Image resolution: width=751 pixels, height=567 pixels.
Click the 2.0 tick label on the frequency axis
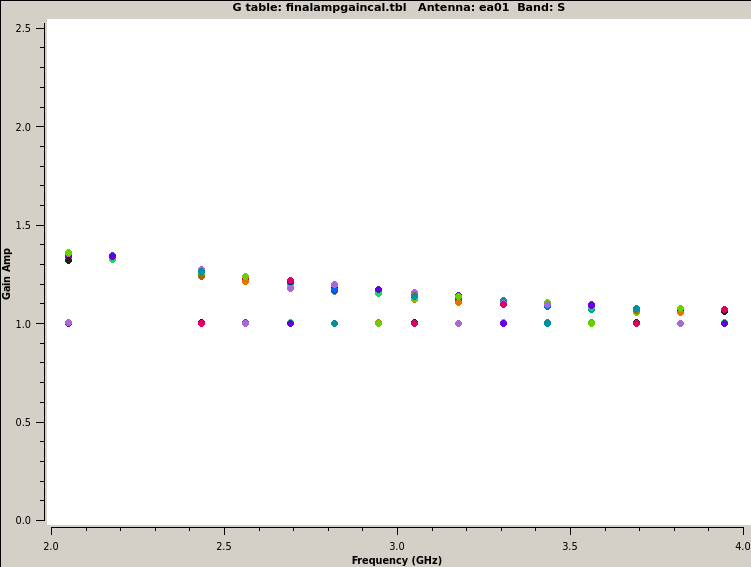click(x=51, y=546)
